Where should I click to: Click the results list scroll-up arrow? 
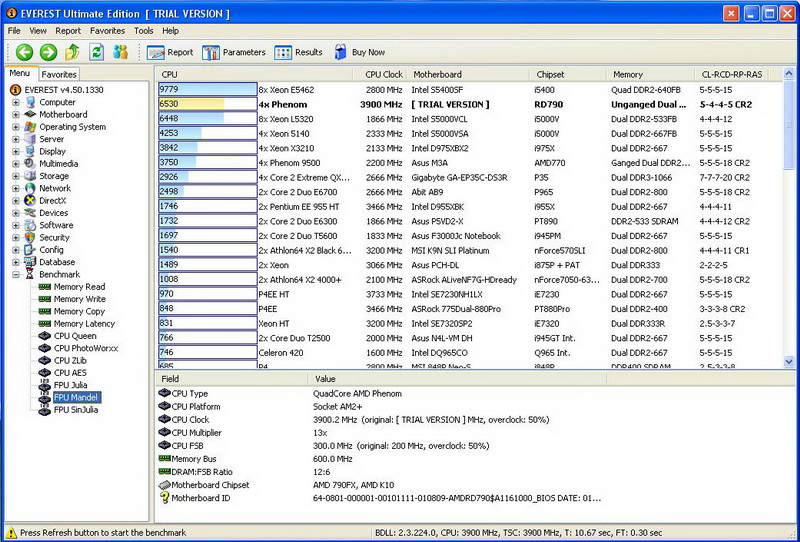click(x=788, y=74)
